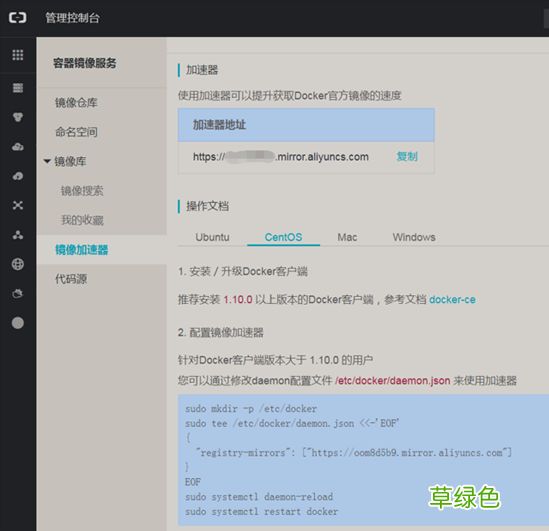Switch to the CentOS tab
The image size is (549, 531).
click(283, 237)
